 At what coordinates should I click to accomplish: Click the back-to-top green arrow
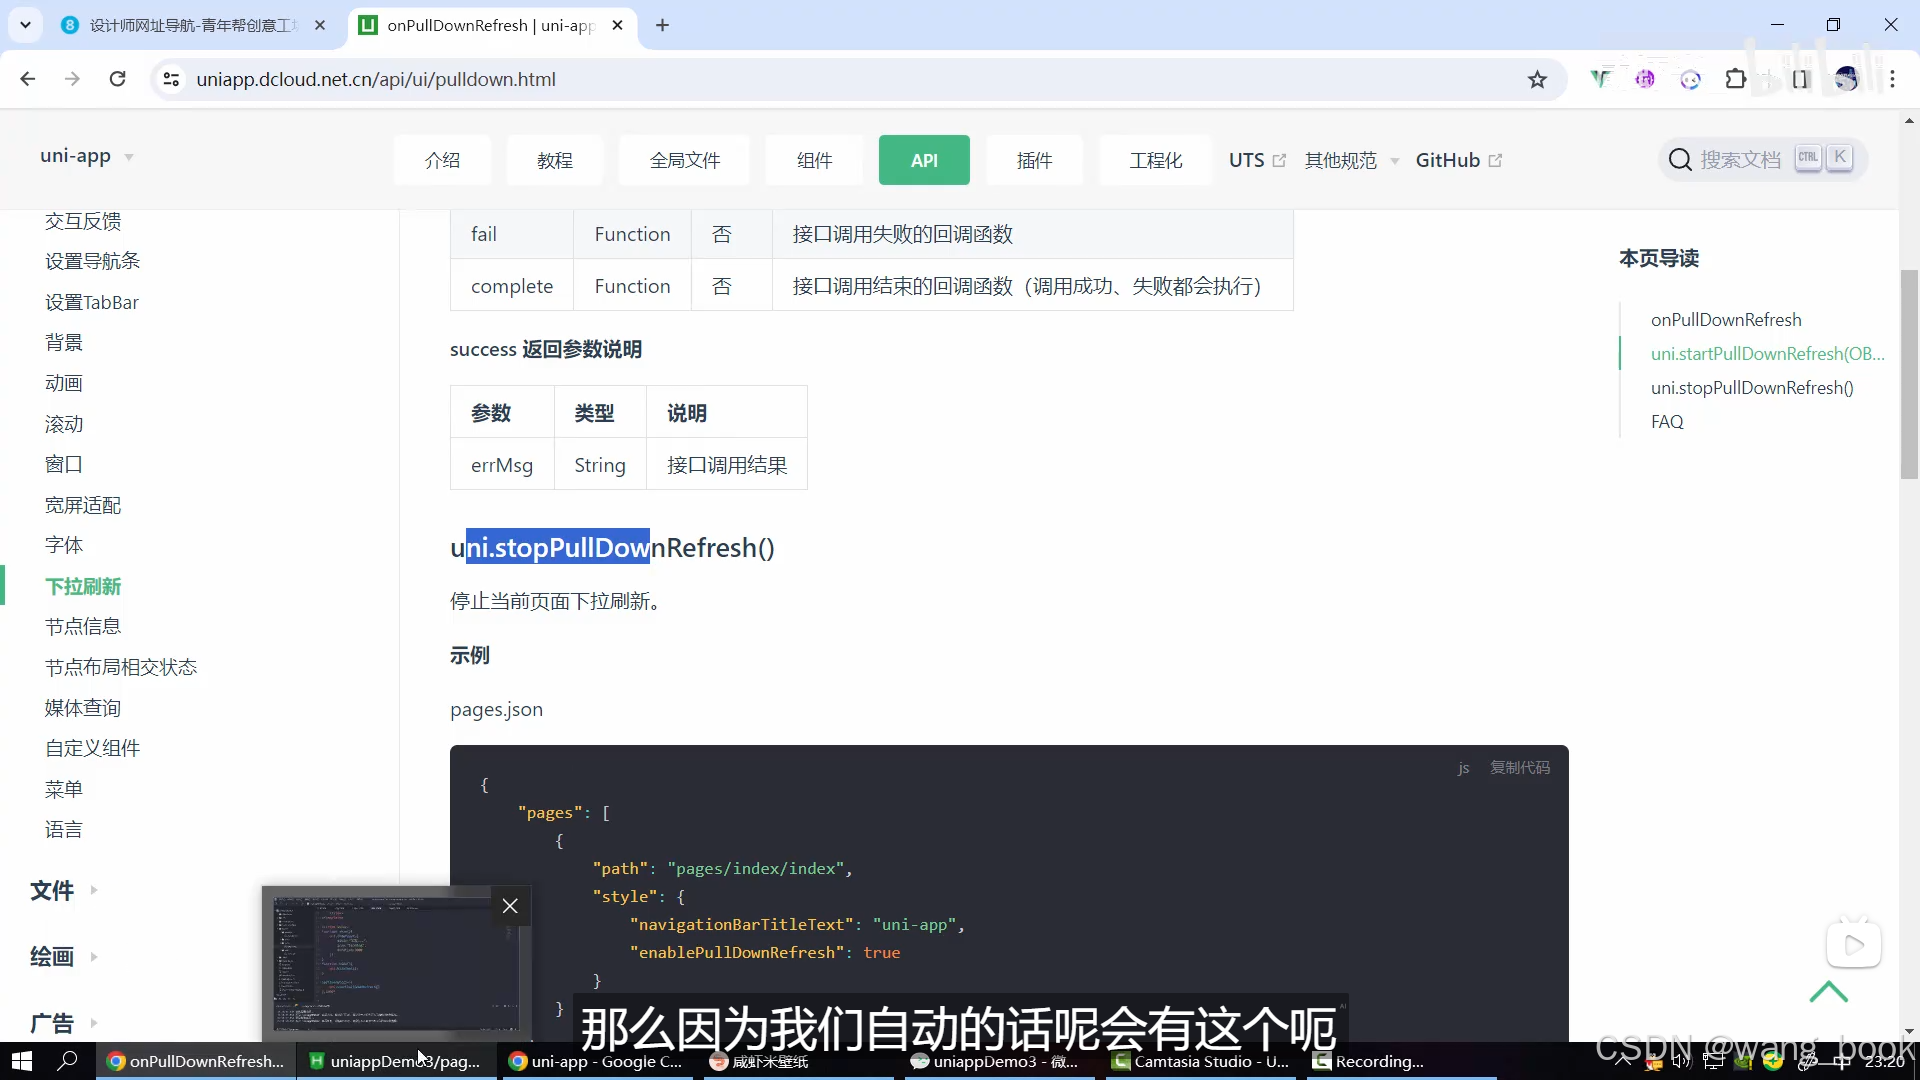[1828, 992]
